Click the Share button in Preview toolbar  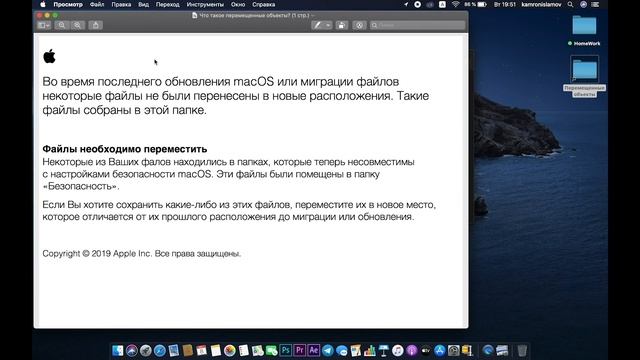coord(96,25)
